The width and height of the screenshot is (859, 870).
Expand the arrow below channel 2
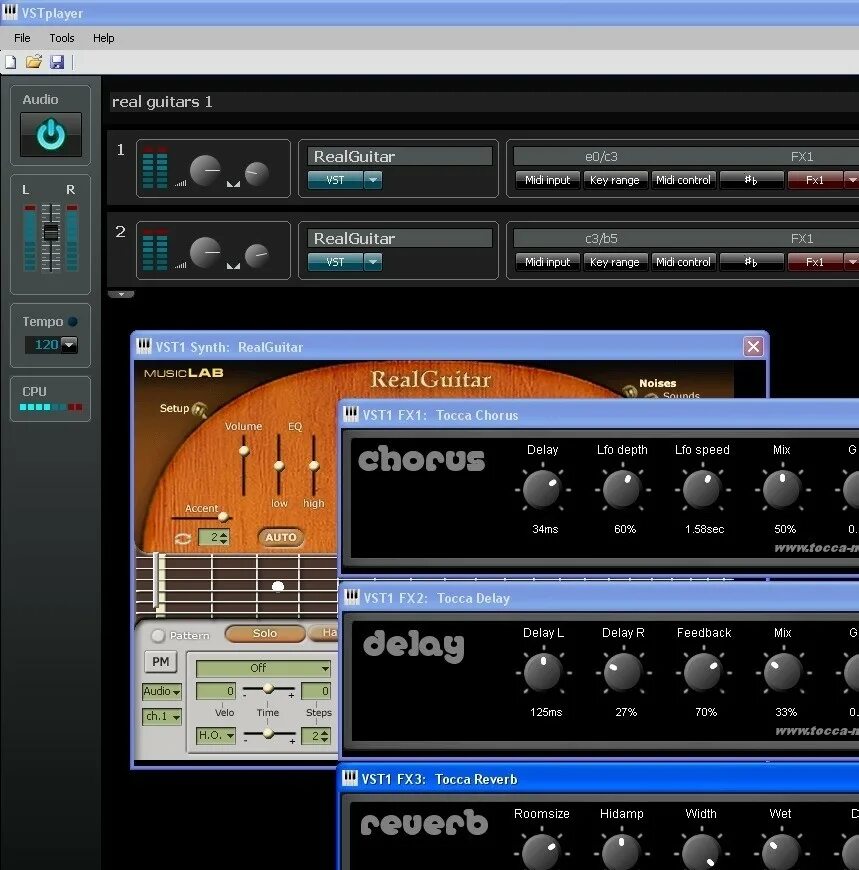click(121, 295)
